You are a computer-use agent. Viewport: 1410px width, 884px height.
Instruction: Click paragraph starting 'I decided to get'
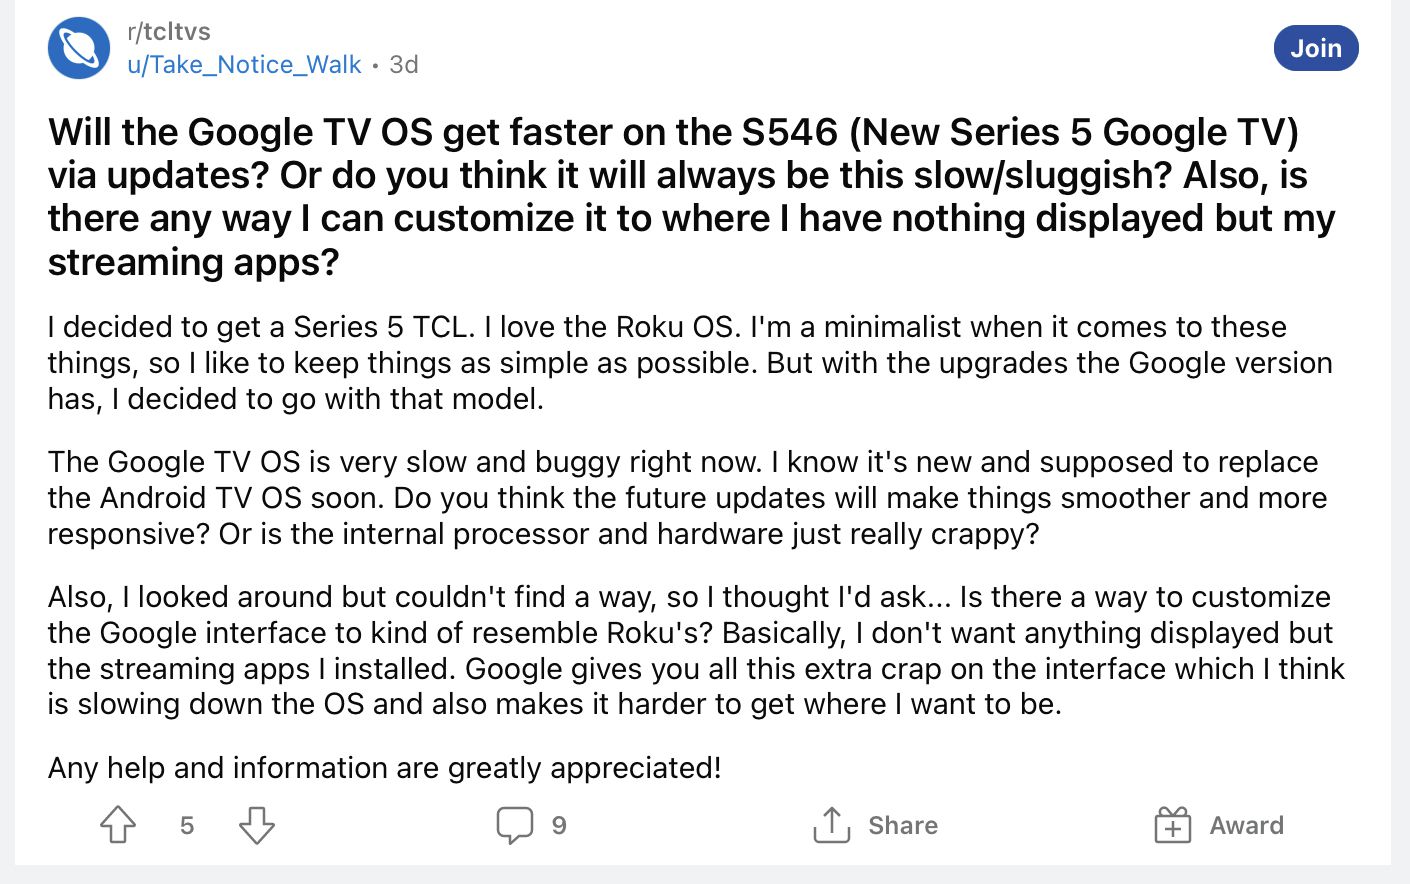click(690, 363)
